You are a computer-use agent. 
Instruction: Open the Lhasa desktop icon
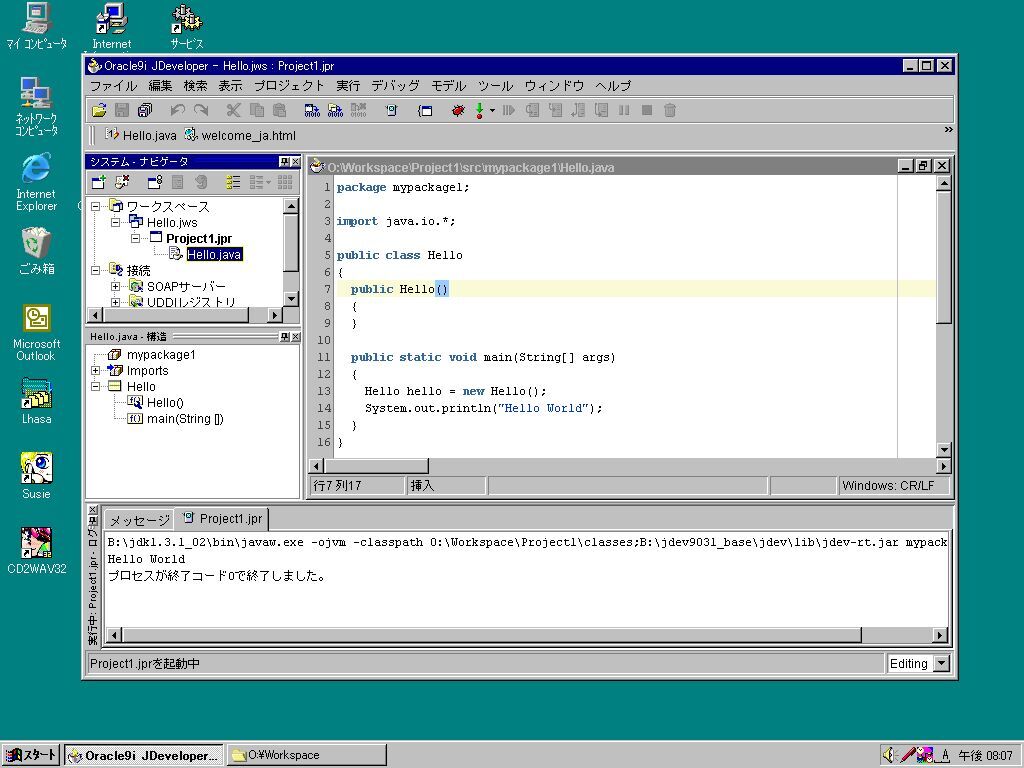[x=37, y=402]
